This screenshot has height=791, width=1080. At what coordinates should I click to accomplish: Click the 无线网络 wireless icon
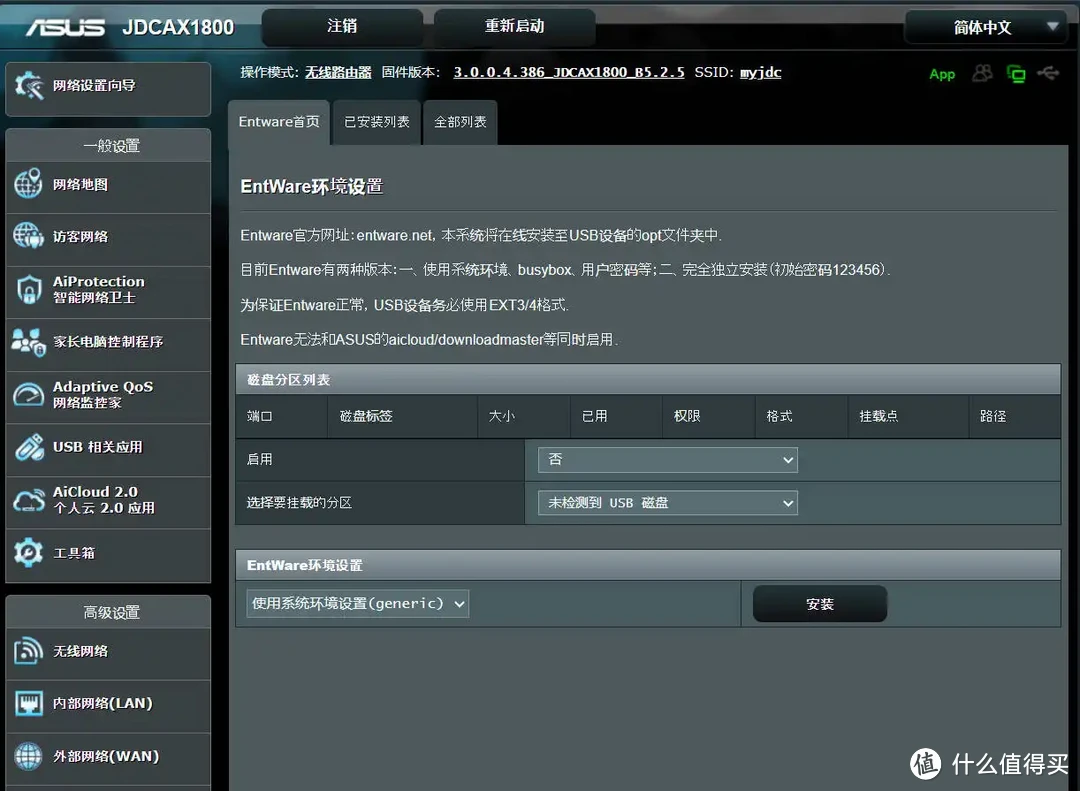28,650
